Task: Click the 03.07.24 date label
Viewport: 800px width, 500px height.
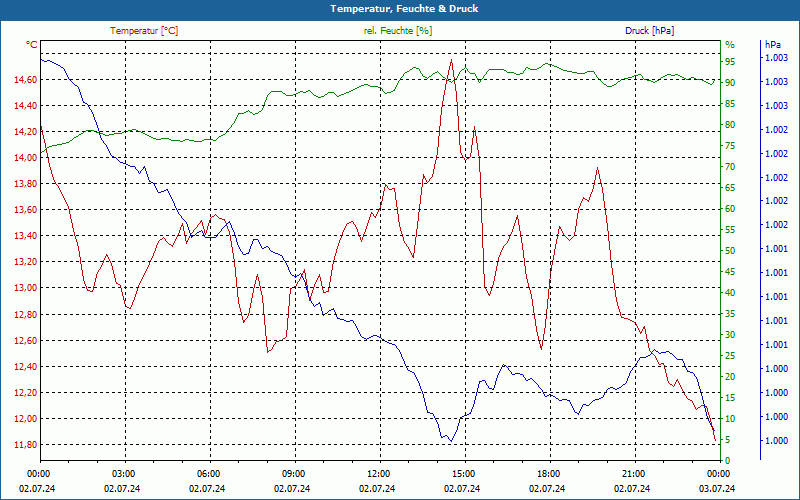Action: pos(717,488)
